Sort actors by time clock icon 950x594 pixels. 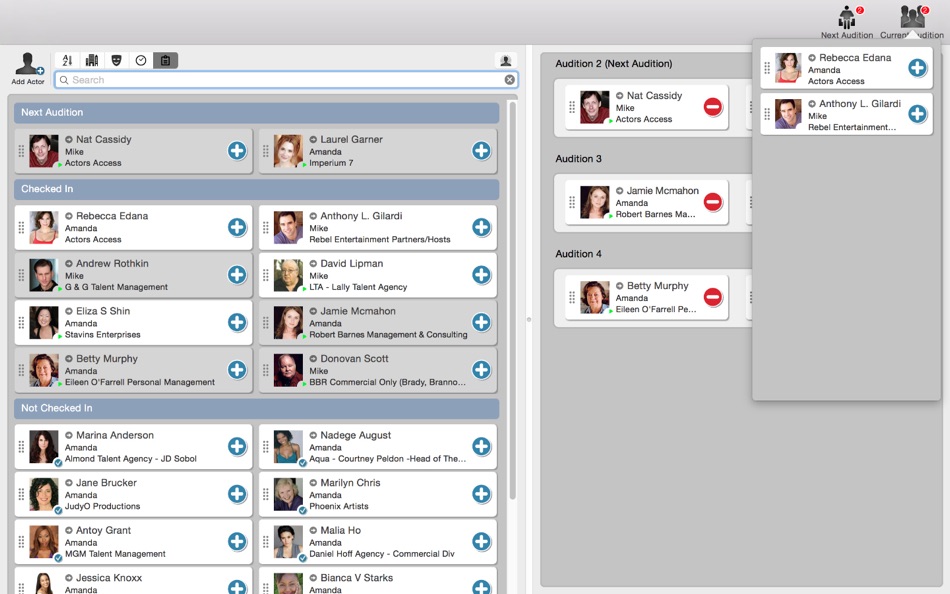pyautogui.click(x=141, y=60)
